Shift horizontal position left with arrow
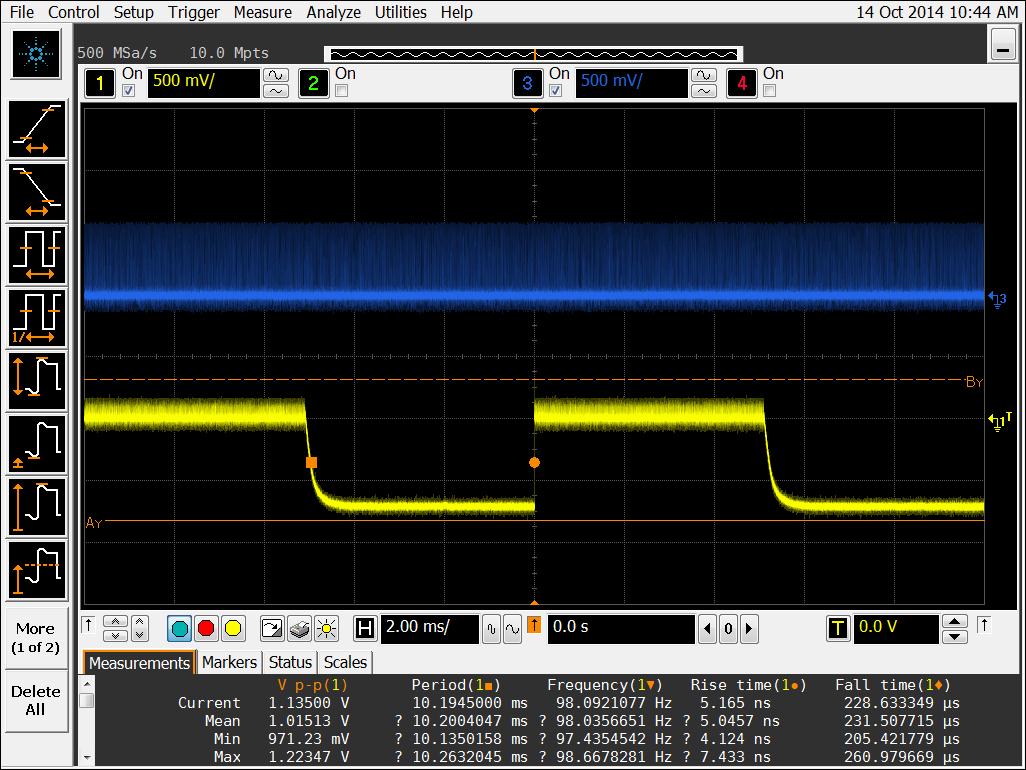 pyautogui.click(x=708, y=629)
